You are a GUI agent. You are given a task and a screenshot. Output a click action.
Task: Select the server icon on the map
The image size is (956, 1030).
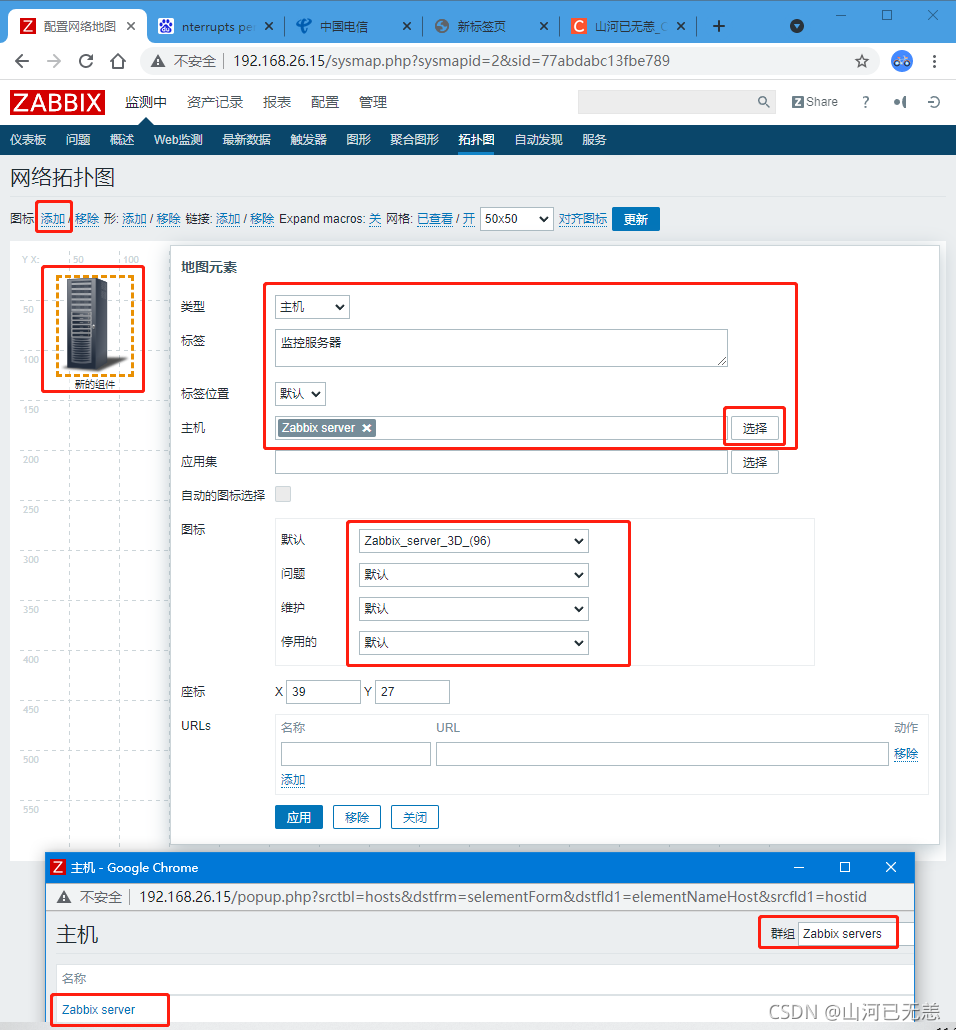pyautogui.click(x=94, y=325)
